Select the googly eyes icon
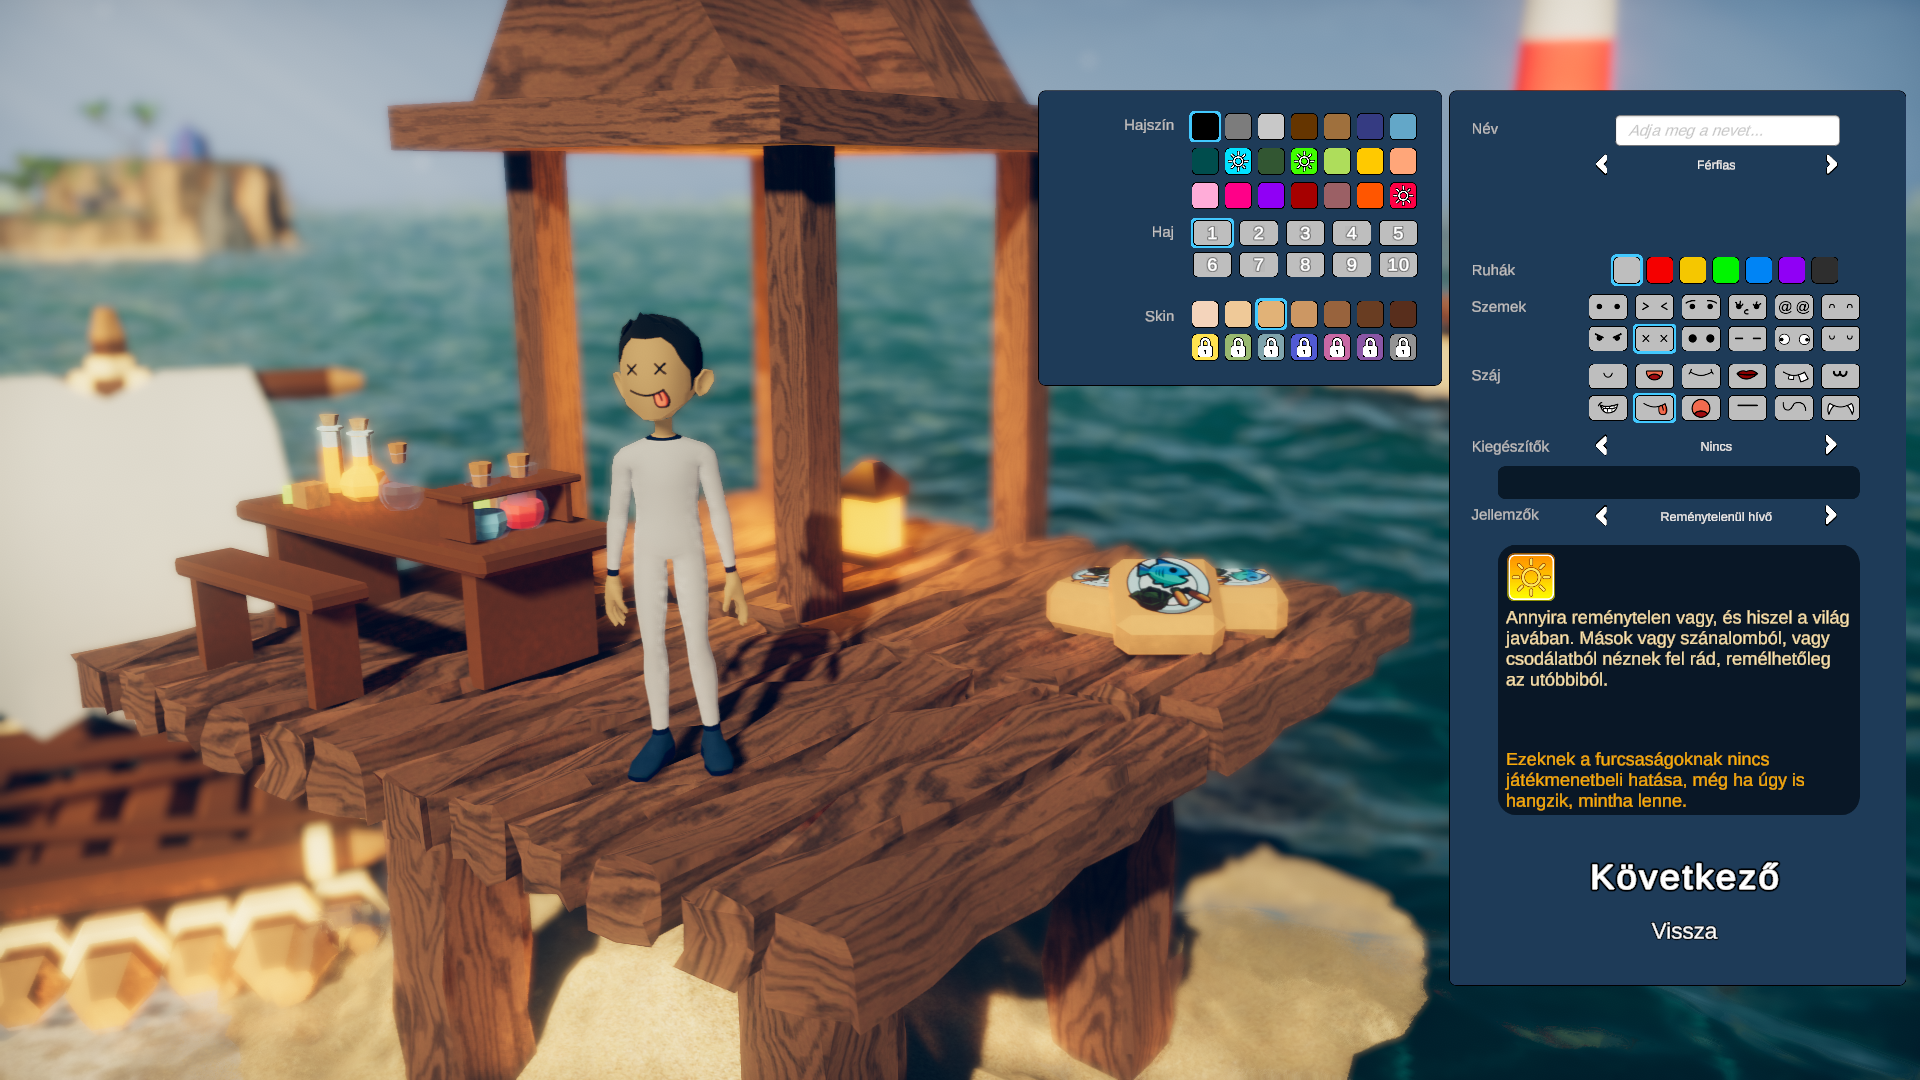Screen dimensions: 1920x1080 1793,339
